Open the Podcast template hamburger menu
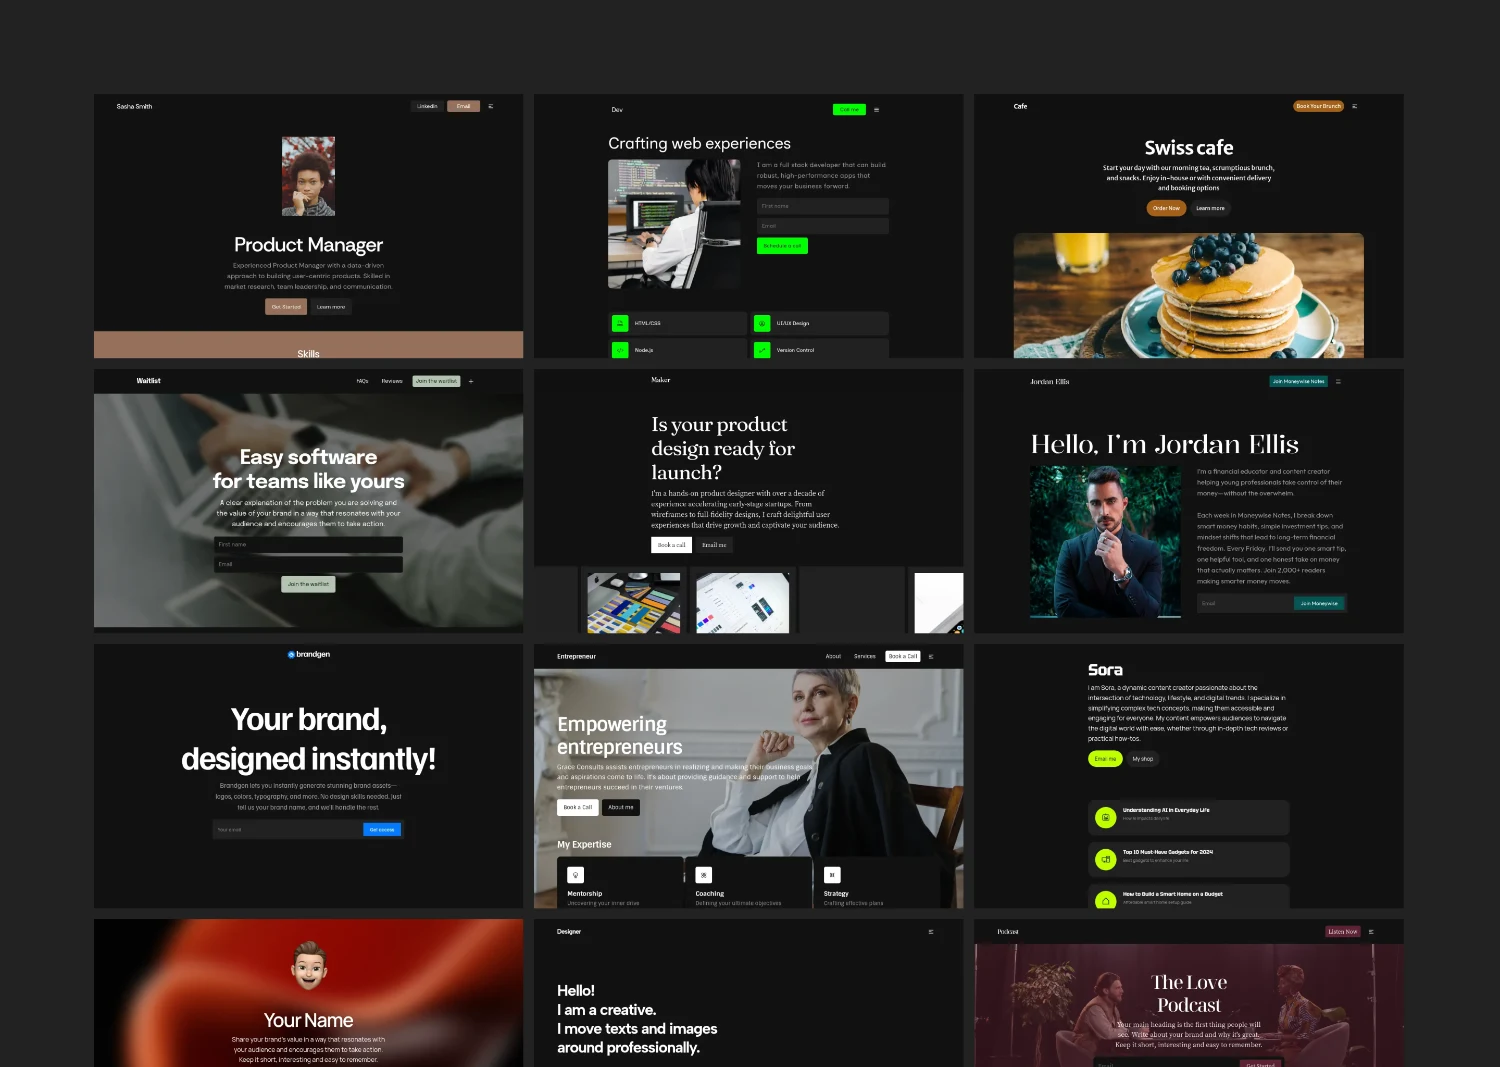Image resolution: width=1500 pixels, height=1067 pixels. pos(1371,932)
